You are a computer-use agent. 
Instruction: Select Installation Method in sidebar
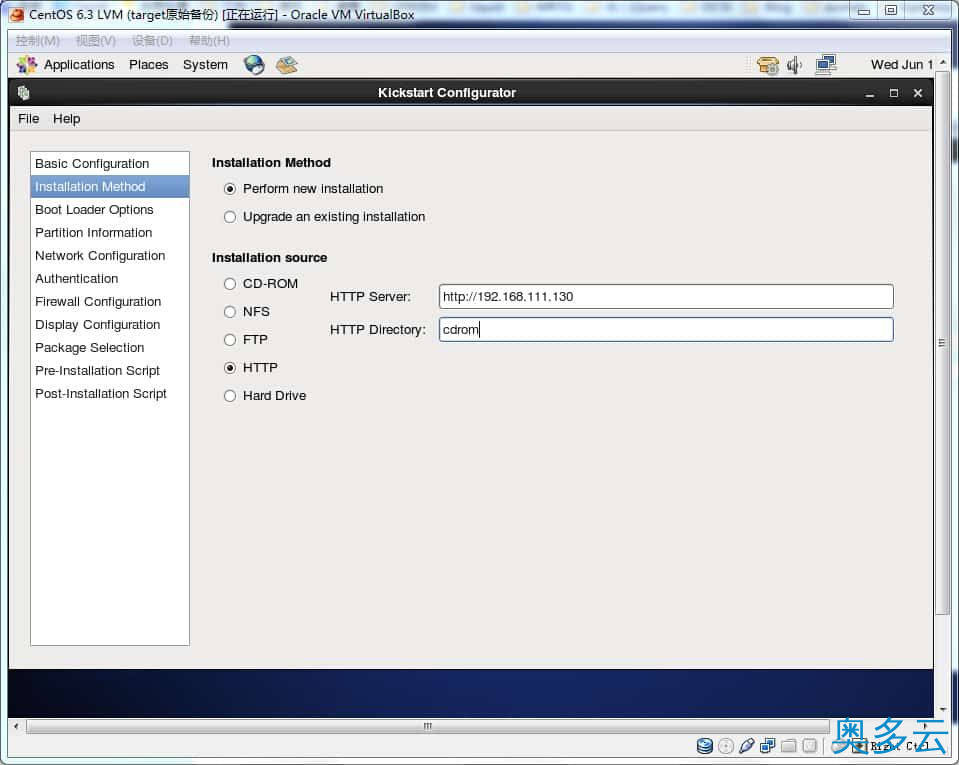pyautogui.click(x=109, y=187)
